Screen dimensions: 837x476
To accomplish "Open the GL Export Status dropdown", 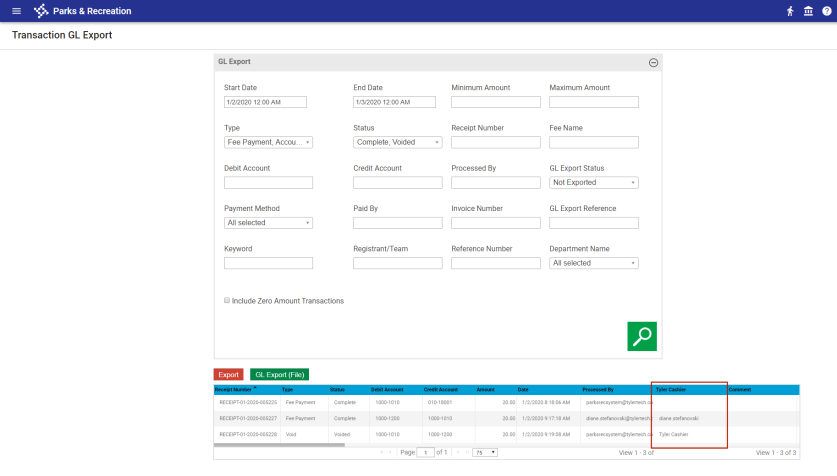I will pyautogui.click(x=594, y=183).
